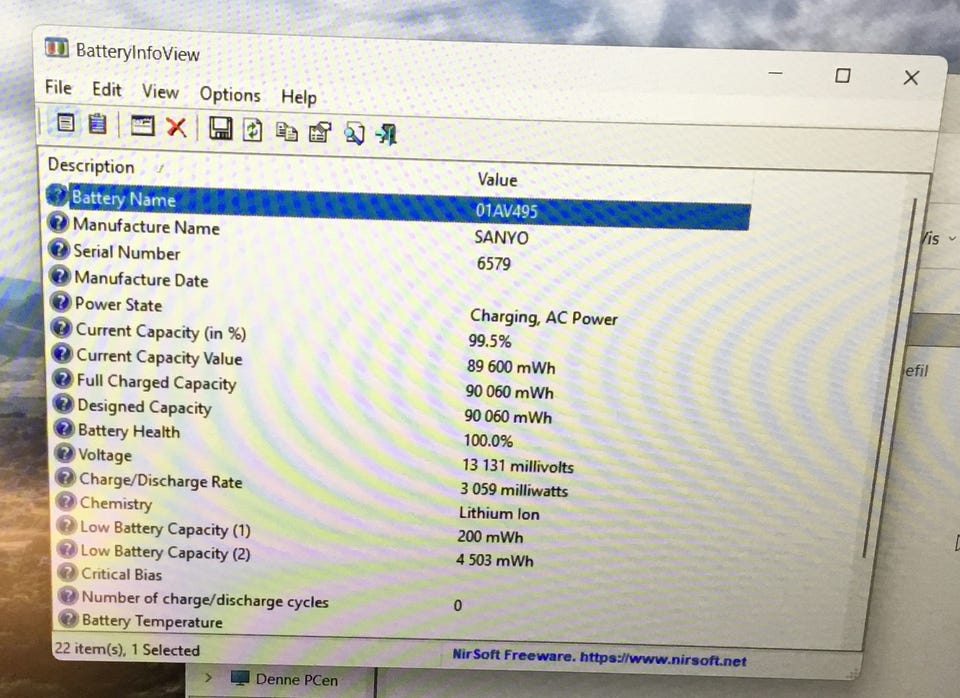This screenshot has width=960, height=698.
Task: Click the BatteryInfoView app icon in title bar
Action: coord(57,48)
